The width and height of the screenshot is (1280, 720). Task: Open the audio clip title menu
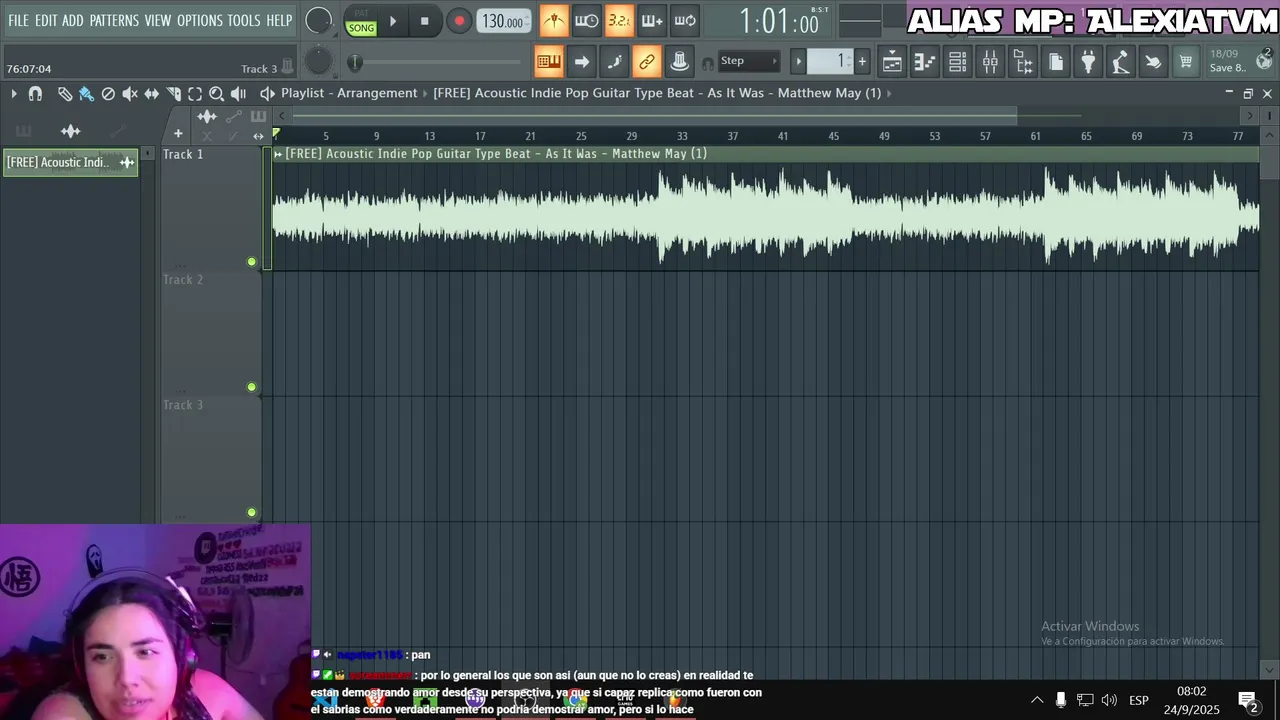point(278,154)
